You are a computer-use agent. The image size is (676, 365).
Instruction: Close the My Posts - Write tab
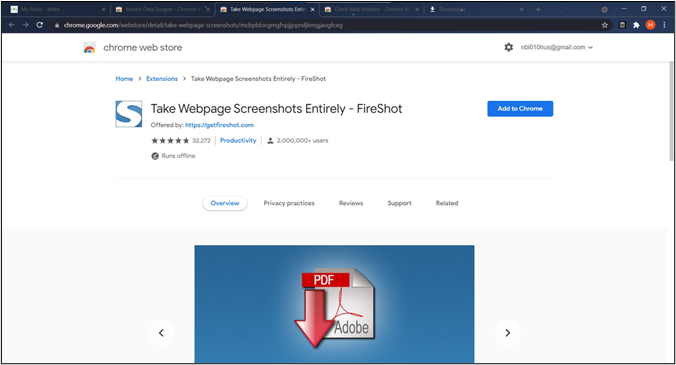coord(103,9)
